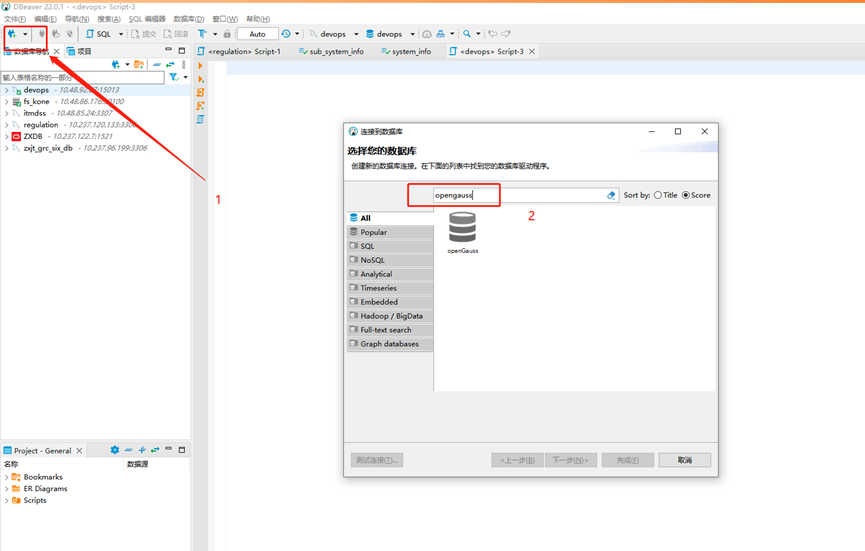Toggle navigator link with editor icon
This screenshot has height=551, width=865.
tap(170, 65)
